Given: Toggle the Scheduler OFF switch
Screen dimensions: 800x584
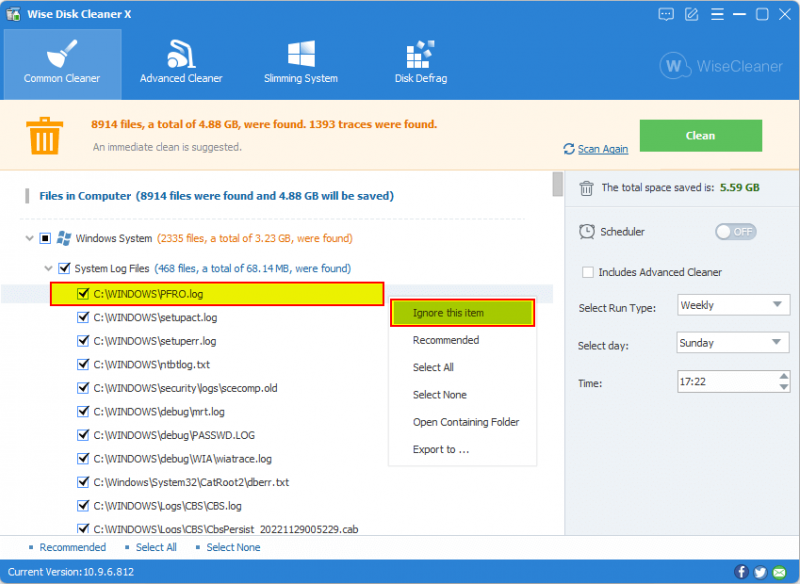Looking at the screenshot, I should tap(735, 232).
